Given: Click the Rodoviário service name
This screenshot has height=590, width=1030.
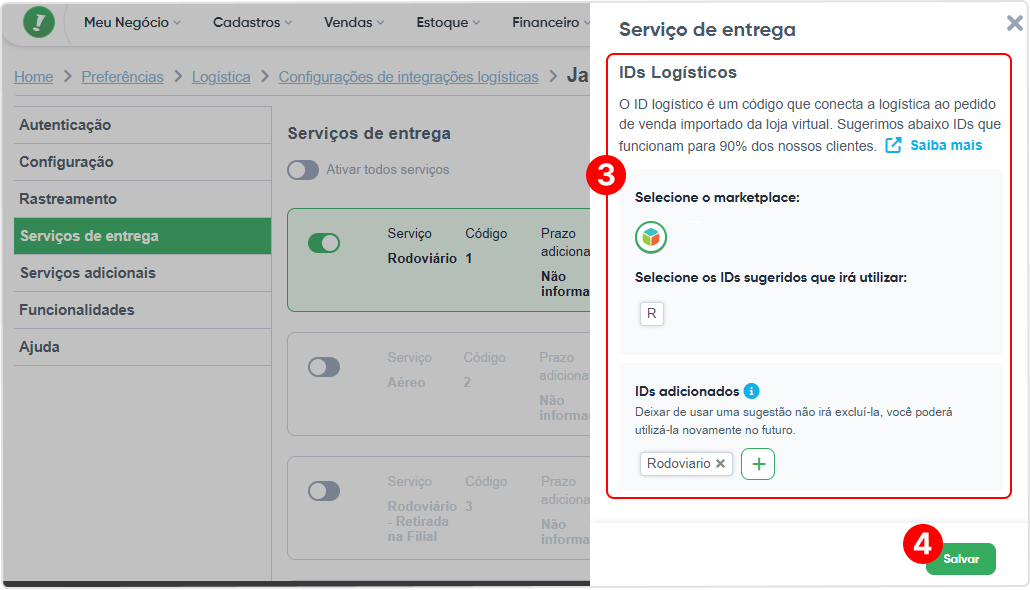Looking at the screenshot, I should coord(422,258).
